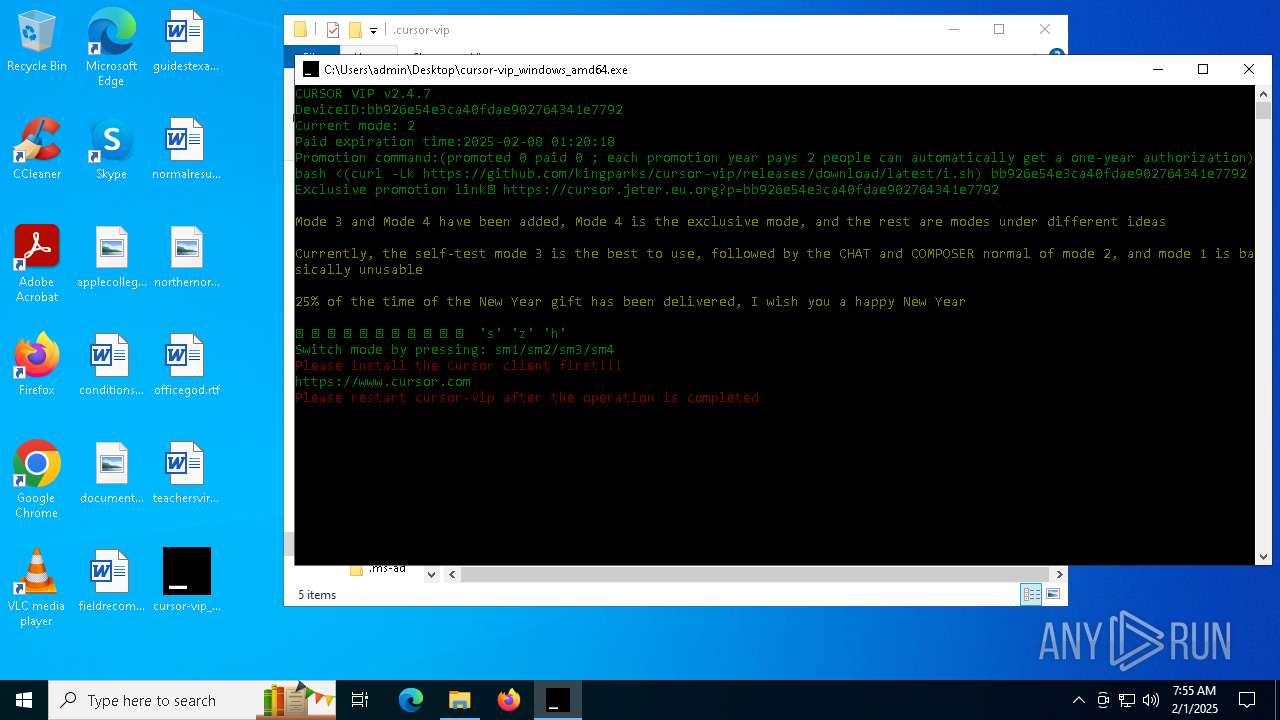Open the Microsoft Edge desktop shortcut

[x=111, y=47]
